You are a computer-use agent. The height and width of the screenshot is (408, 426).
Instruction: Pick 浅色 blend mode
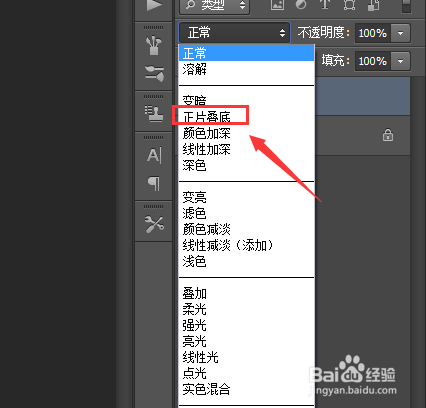(x=247, y=261)
